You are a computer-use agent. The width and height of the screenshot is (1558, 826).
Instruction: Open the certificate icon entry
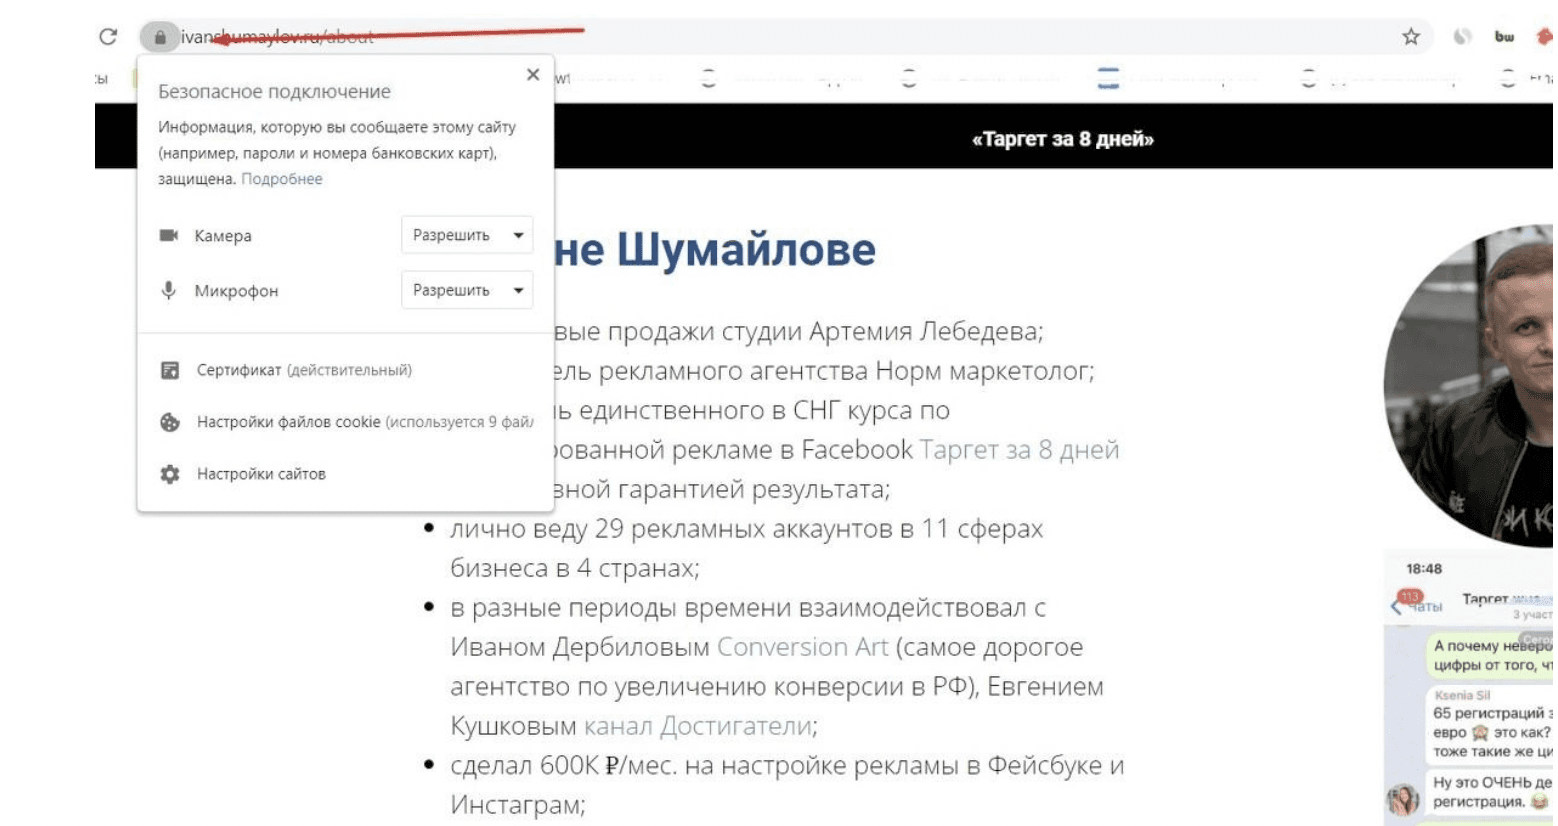[x=170, y=370]
